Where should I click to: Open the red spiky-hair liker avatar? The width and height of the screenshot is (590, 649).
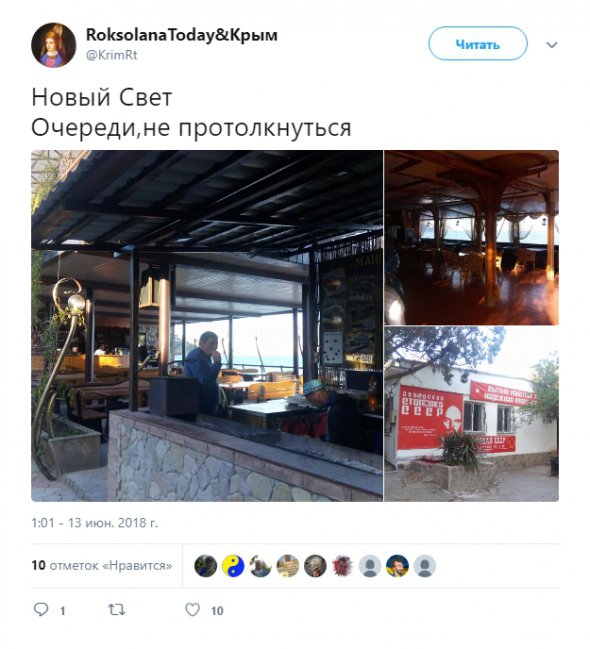coord(342,566)
